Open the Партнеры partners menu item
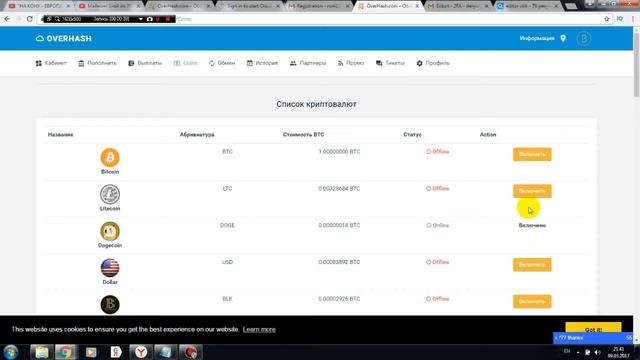The width and height of the screenshot is (640, 360). (308, 63)
